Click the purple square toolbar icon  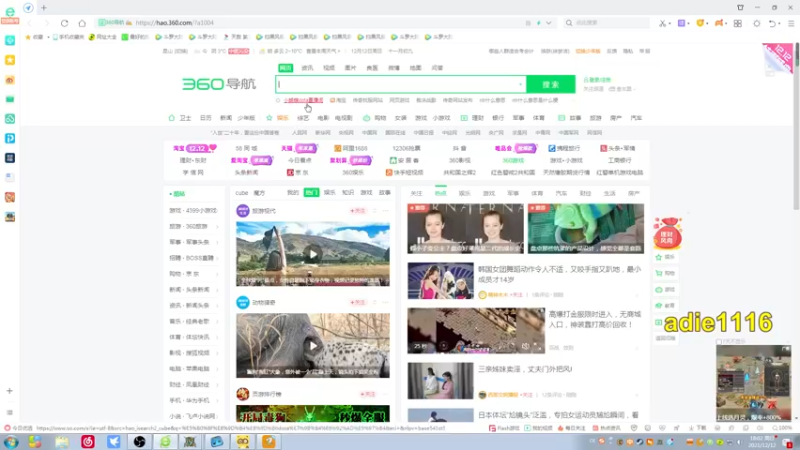point(681,23)
